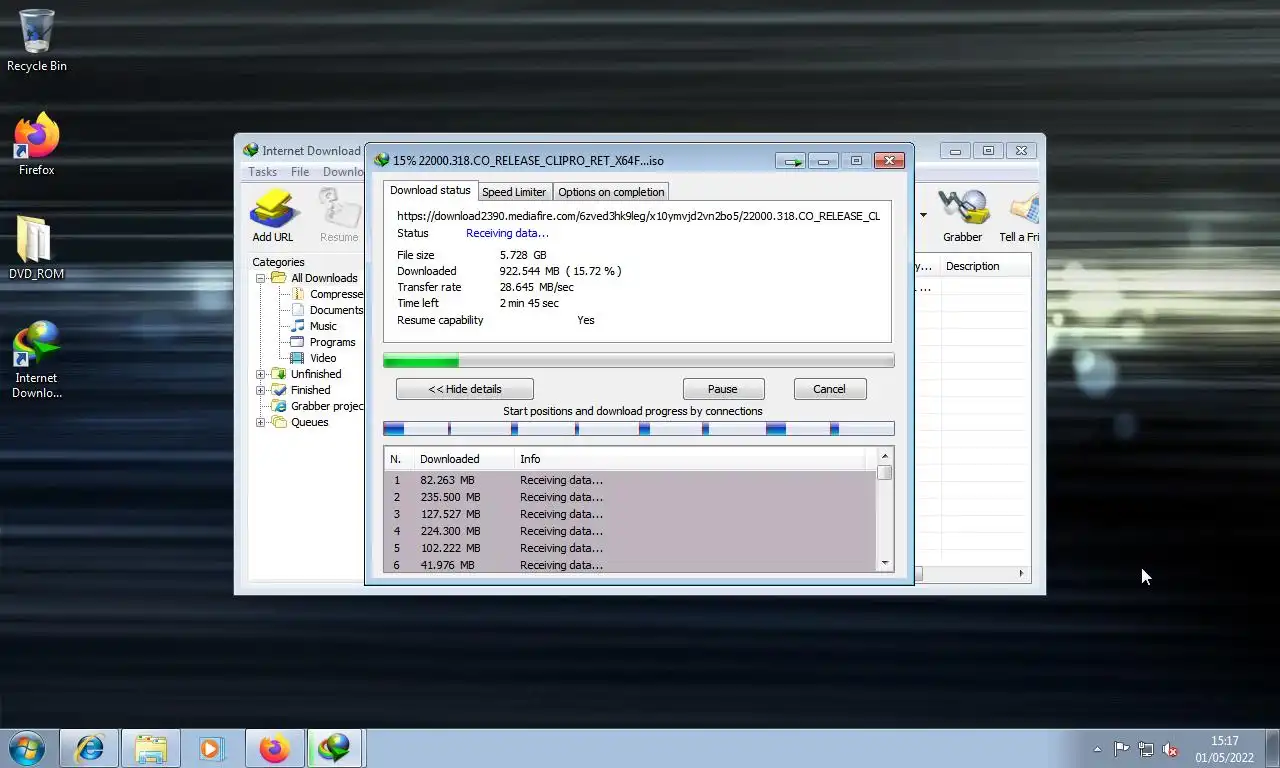This screenshot has width=1280, height=768.
Task: Click the Downloaded column header
Action: click(x=464, y=459)
